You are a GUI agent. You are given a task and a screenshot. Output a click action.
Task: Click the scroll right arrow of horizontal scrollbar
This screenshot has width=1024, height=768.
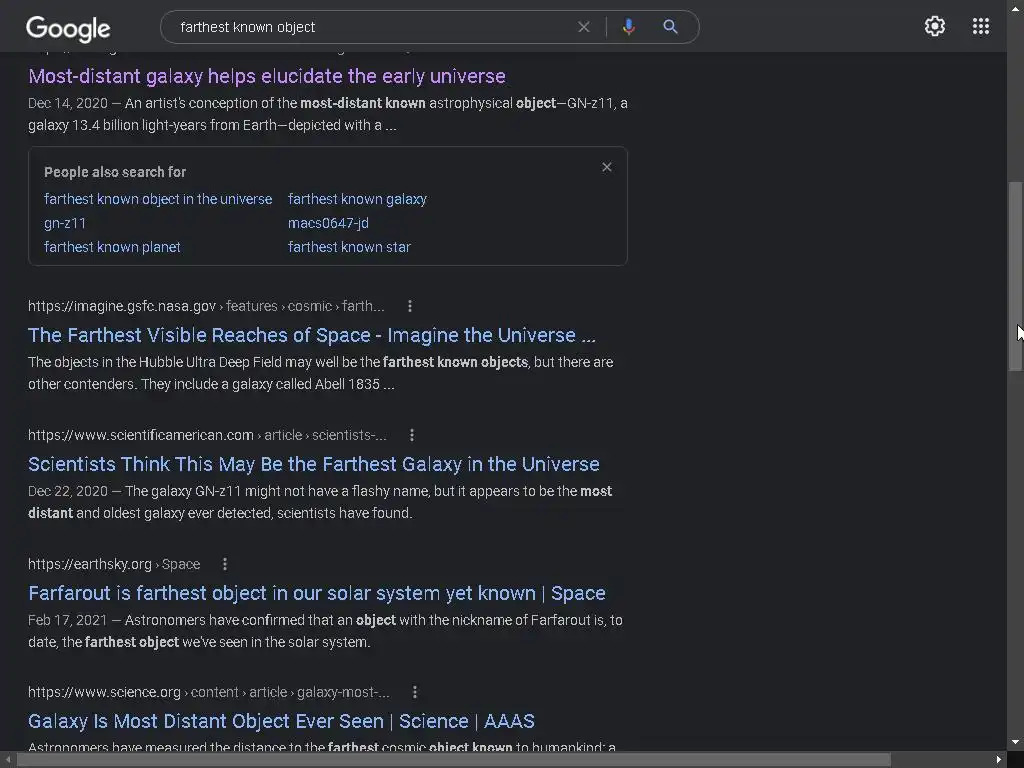(999, 760)
